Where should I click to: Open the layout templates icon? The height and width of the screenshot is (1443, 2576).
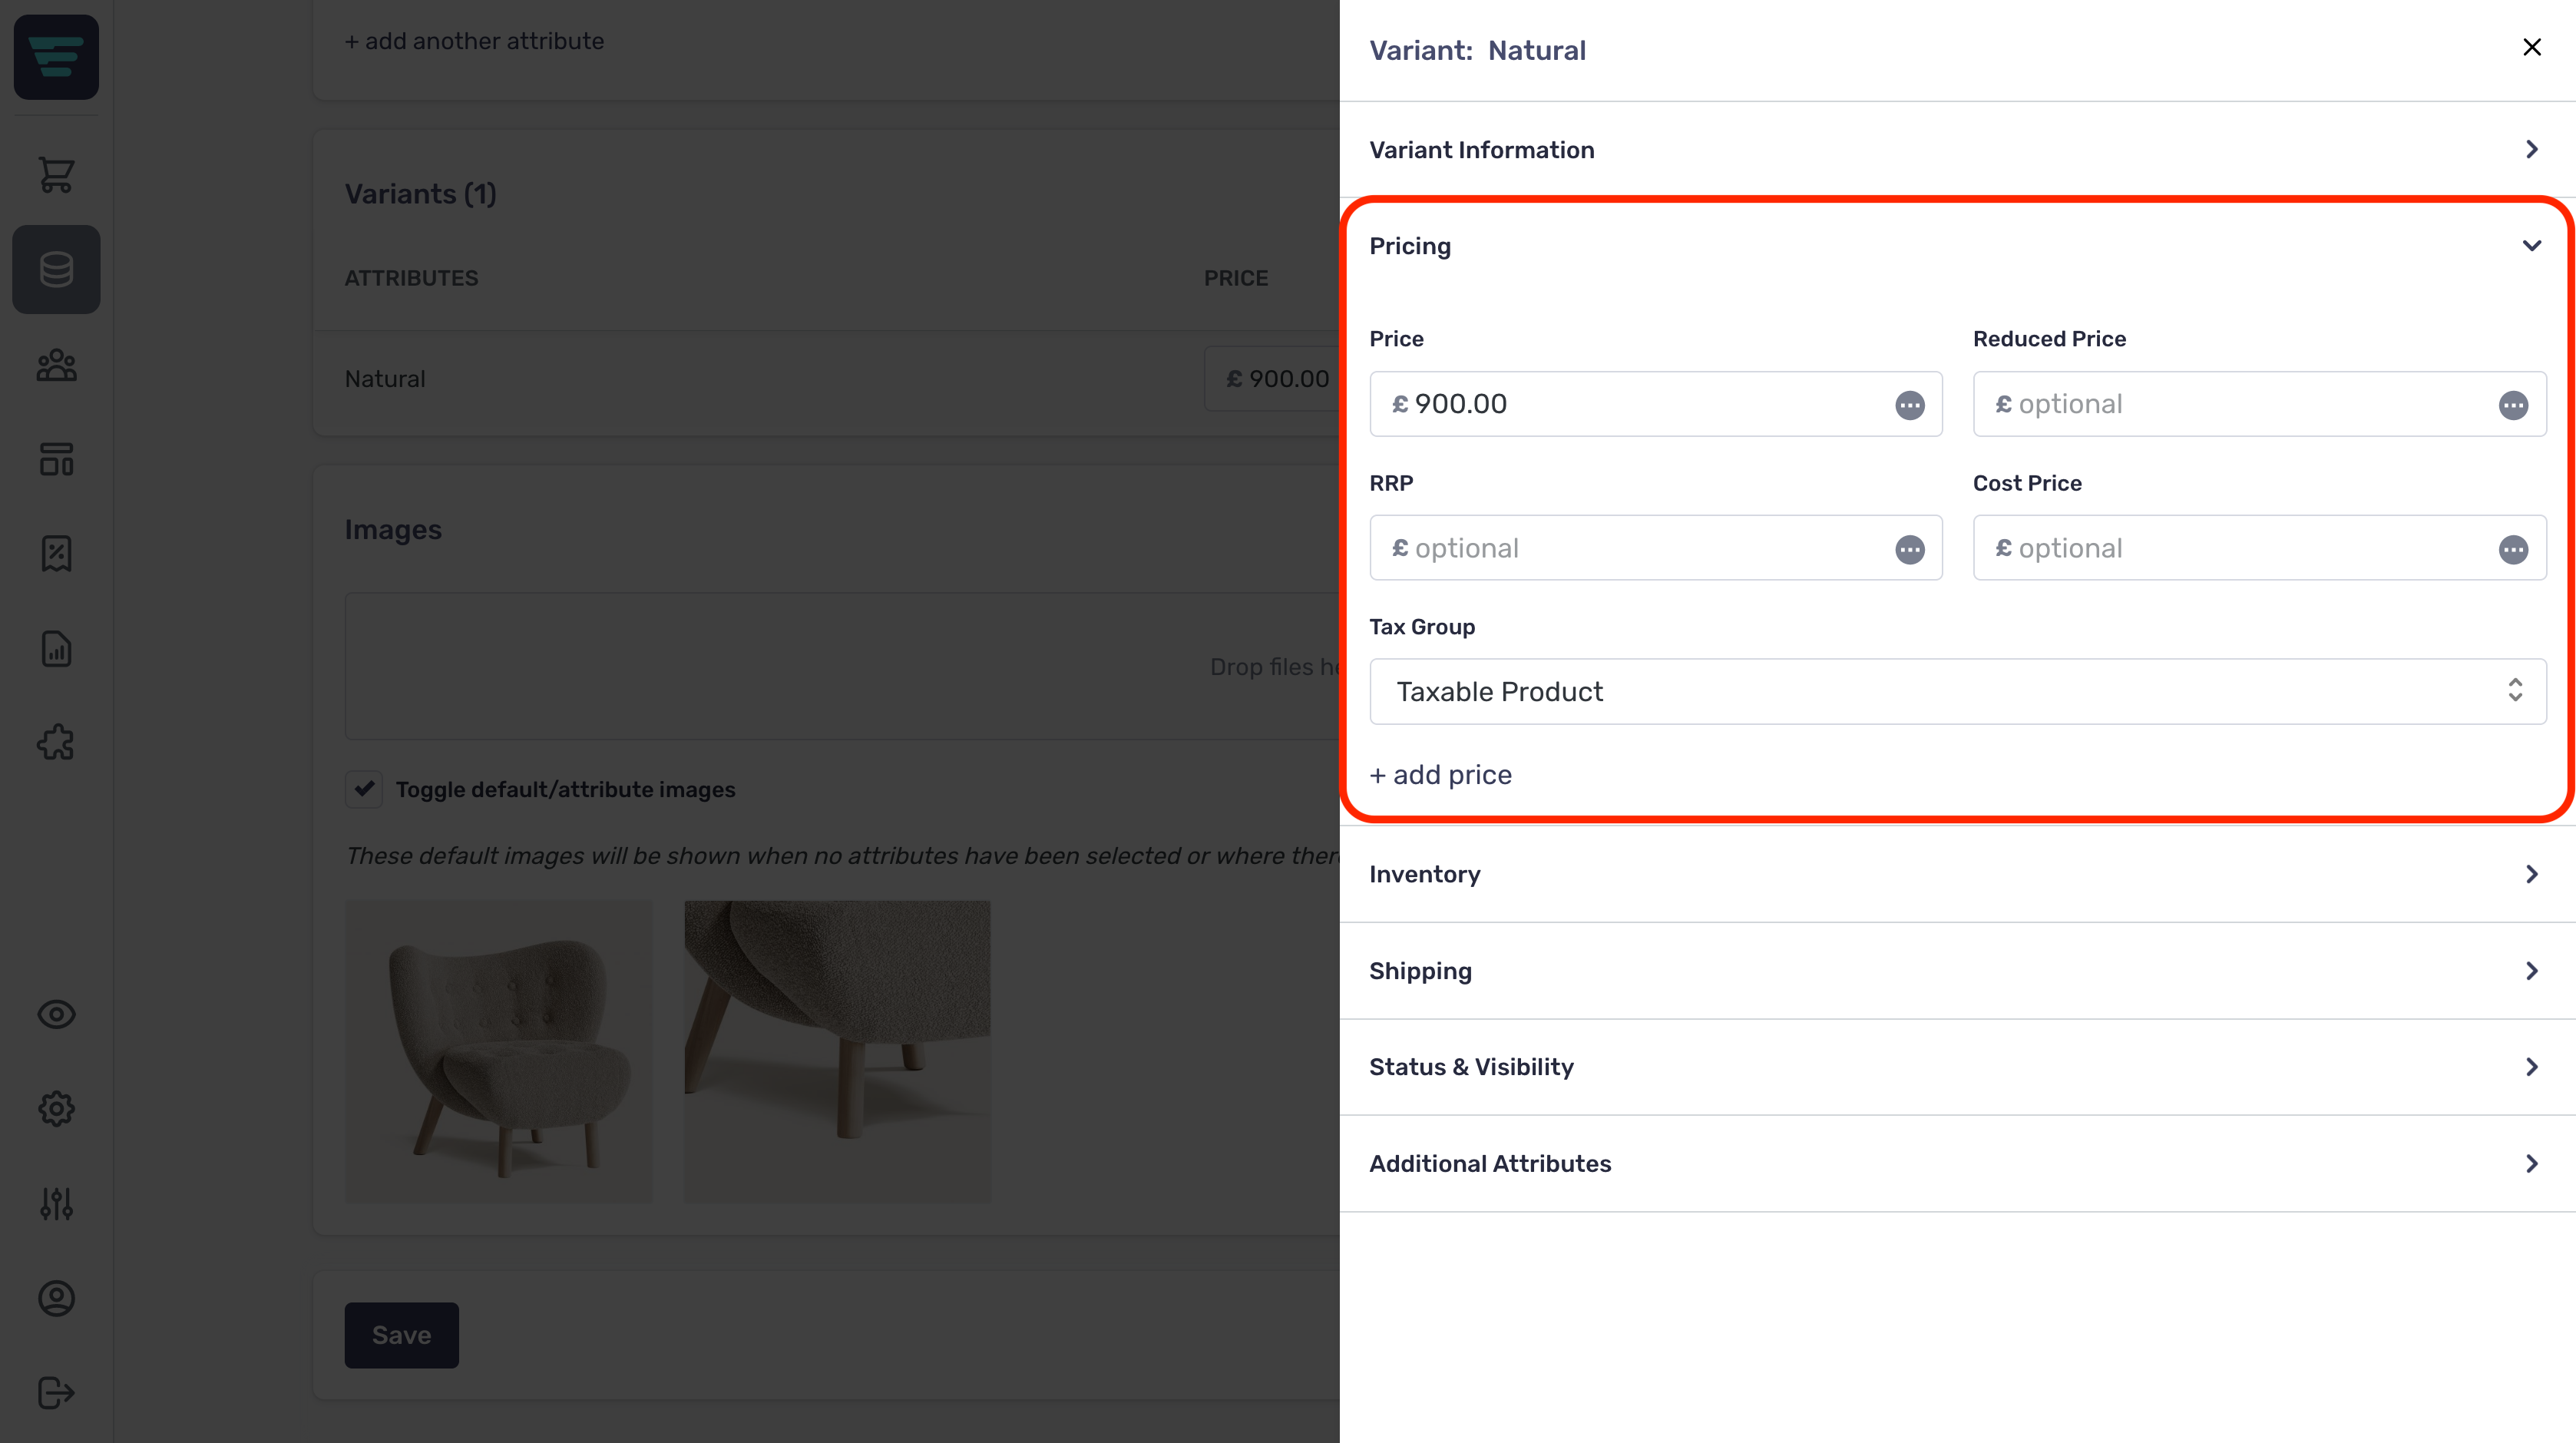pyautogui.click(x=56, y=459)
